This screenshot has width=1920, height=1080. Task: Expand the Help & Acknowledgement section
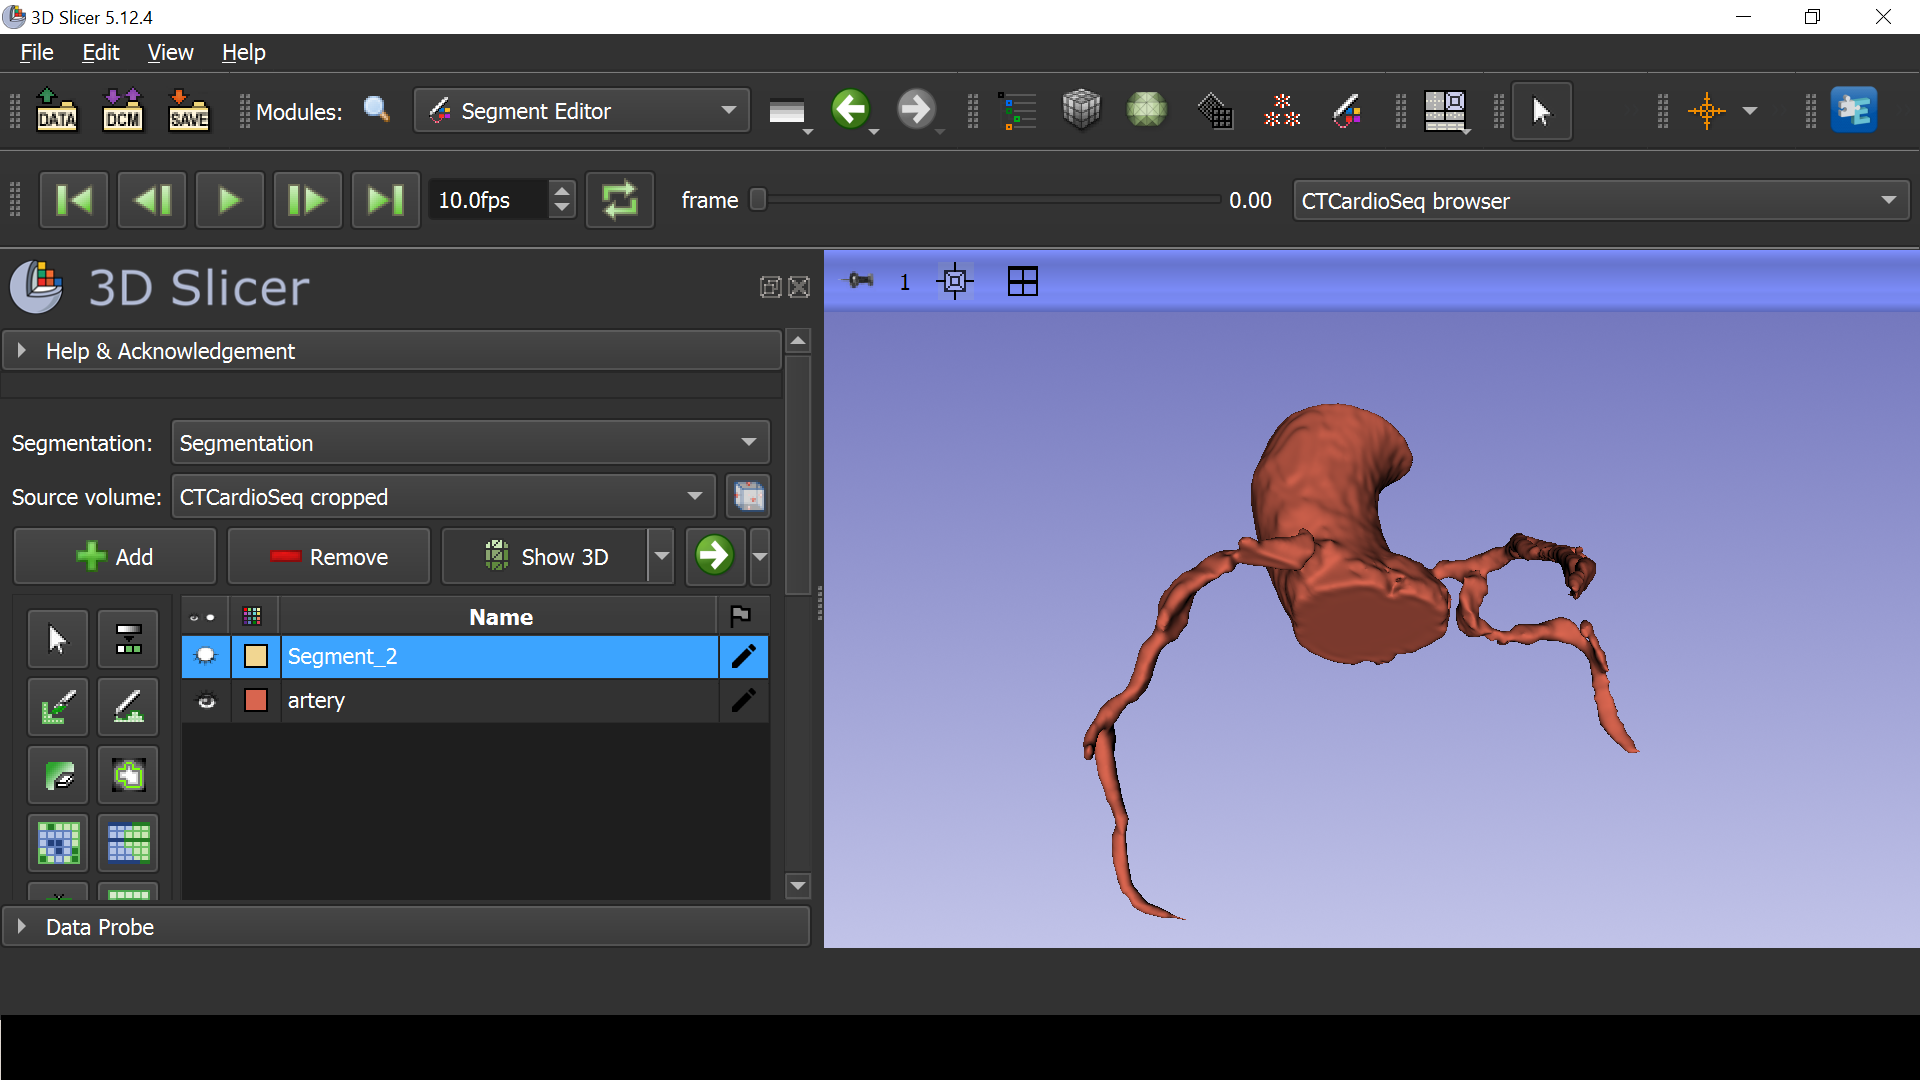(x=391, y=351)
